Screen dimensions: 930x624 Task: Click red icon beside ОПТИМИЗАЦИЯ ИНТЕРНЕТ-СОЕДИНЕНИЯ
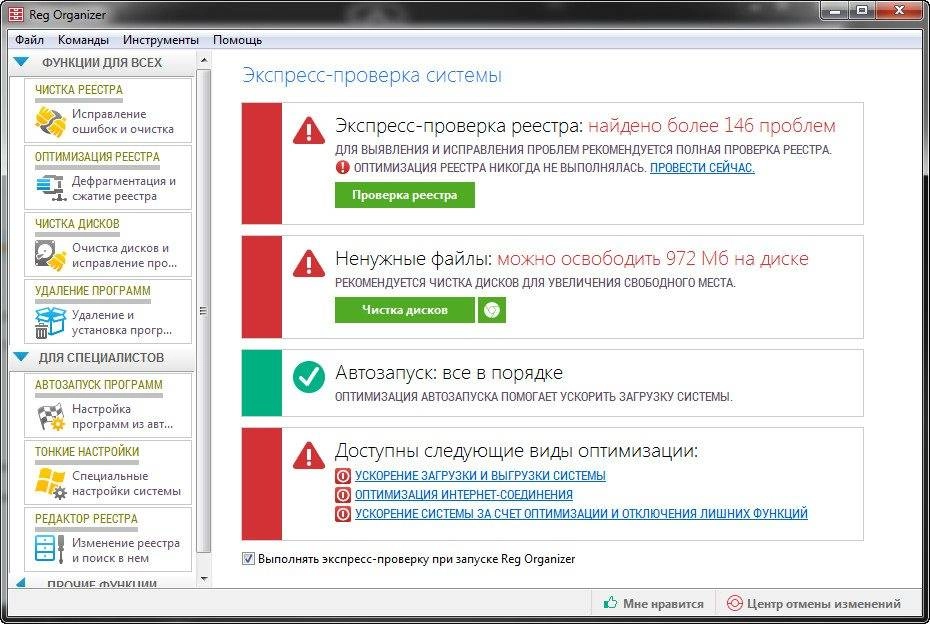pyautogui.click(x=343, y=495)
